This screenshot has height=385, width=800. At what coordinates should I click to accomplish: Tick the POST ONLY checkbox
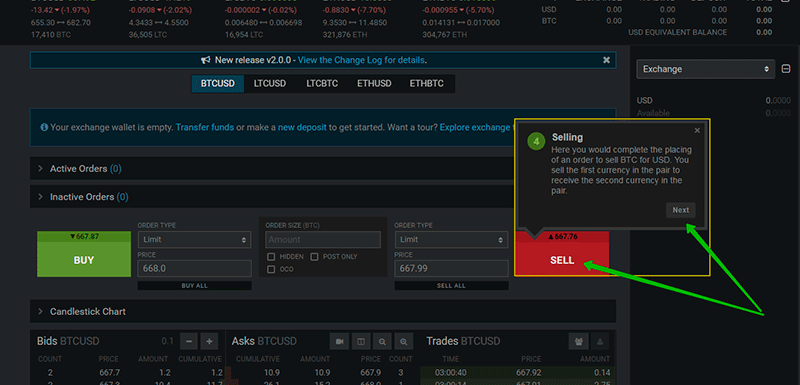pos(314,256)
